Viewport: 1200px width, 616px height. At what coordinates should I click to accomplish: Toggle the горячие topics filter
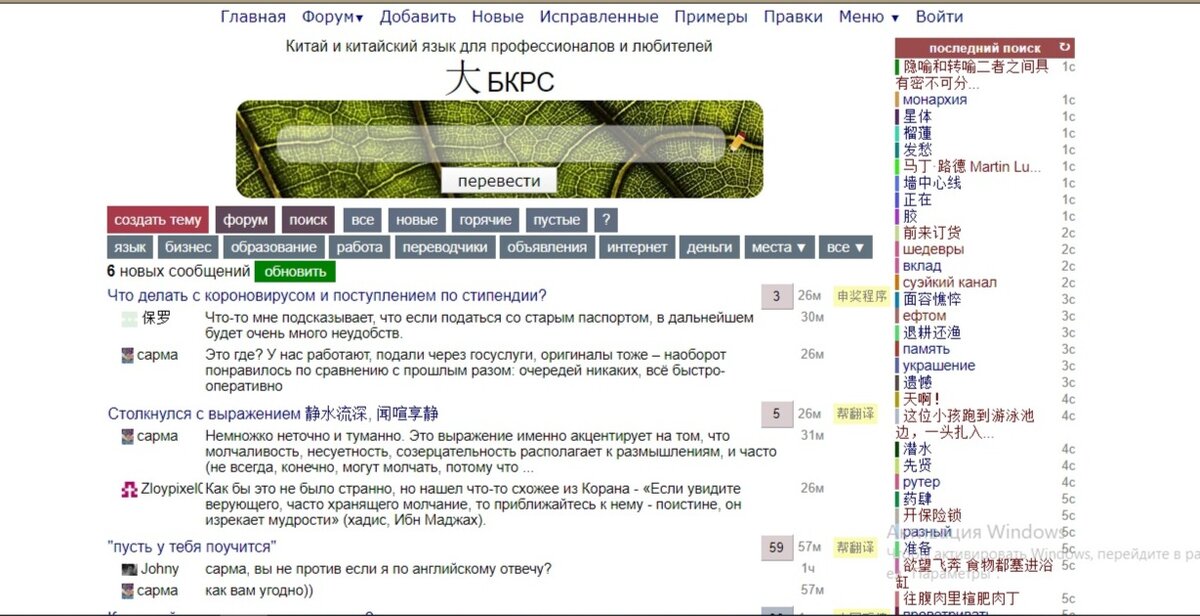[x=486, y=219]
